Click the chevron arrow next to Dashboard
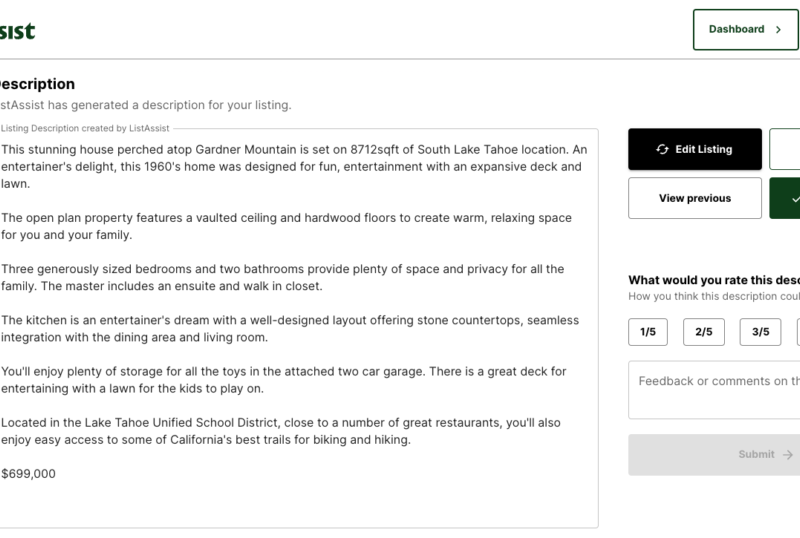The image size is (800, 538). (778, 30)
